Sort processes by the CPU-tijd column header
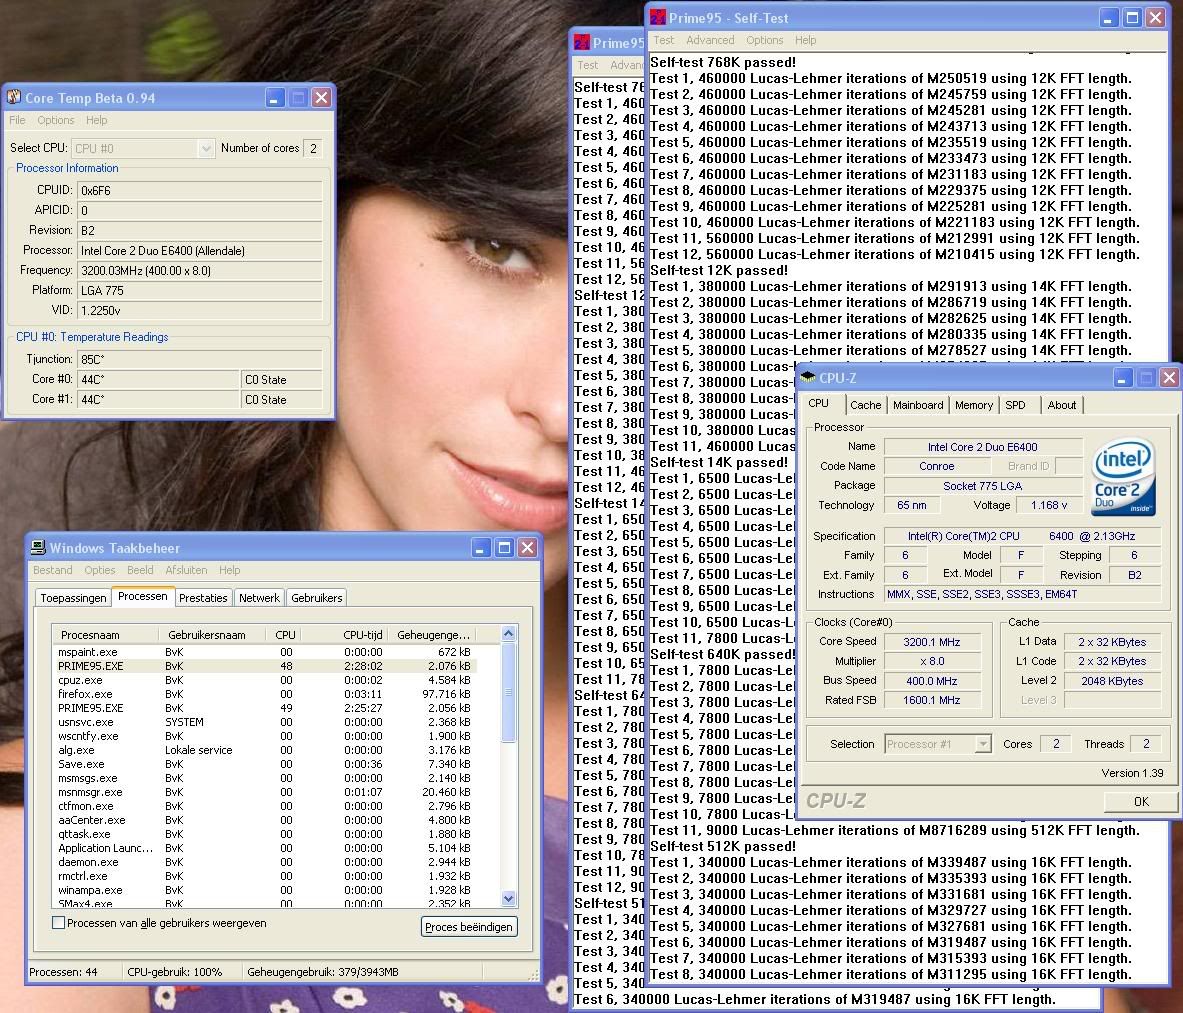This screenshot has height=1013, width=1183. coord(362,635)
